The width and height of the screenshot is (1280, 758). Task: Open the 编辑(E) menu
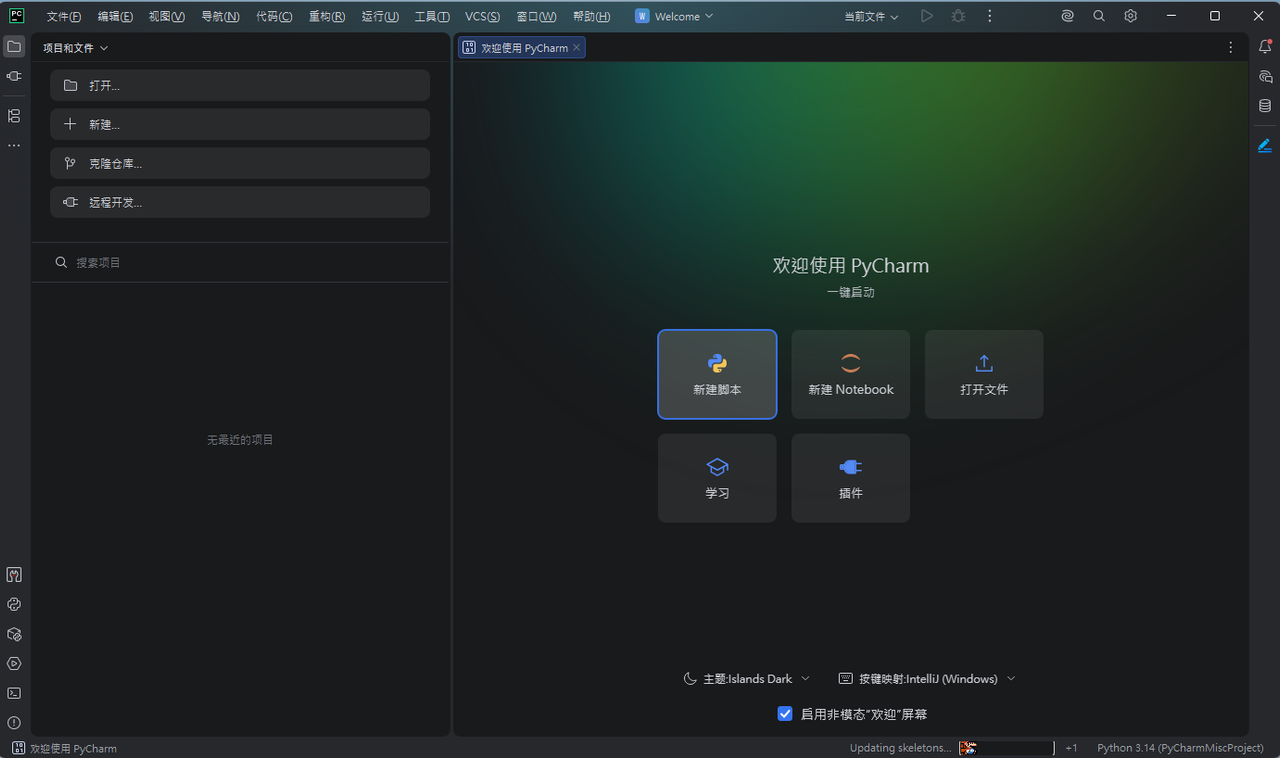(115, 16)
